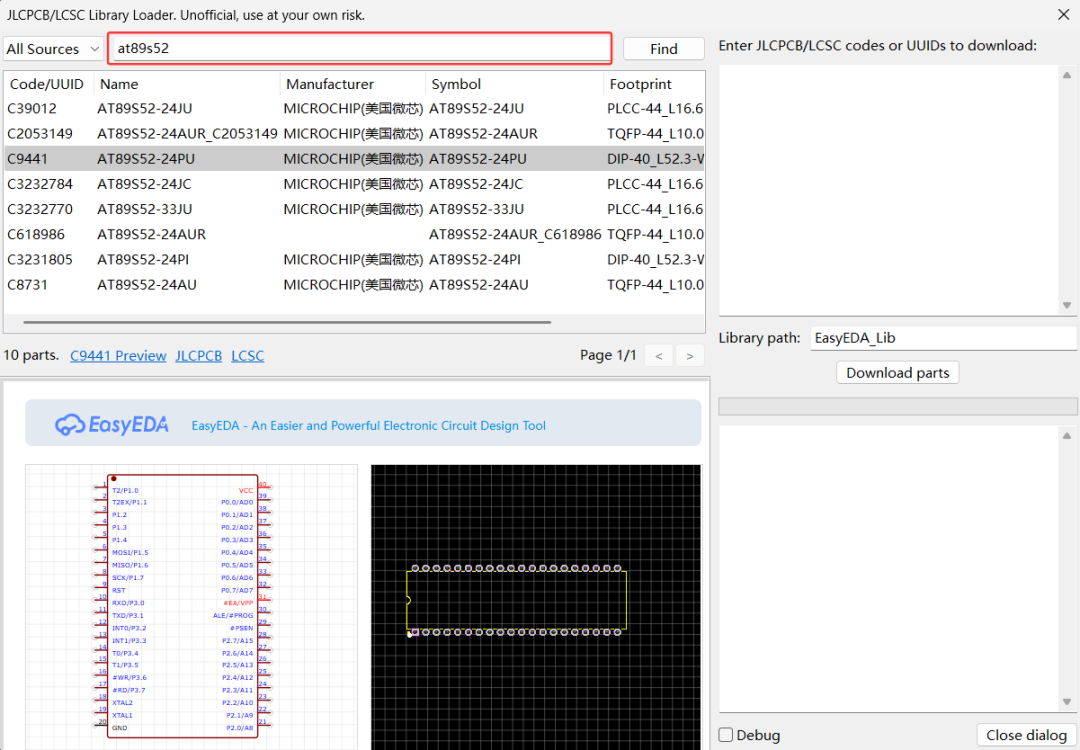The width and height of the screenshot is (1080, 750).
Task: Click the DIP-40 footprint preview thumbnail
Action: [536, 606]
